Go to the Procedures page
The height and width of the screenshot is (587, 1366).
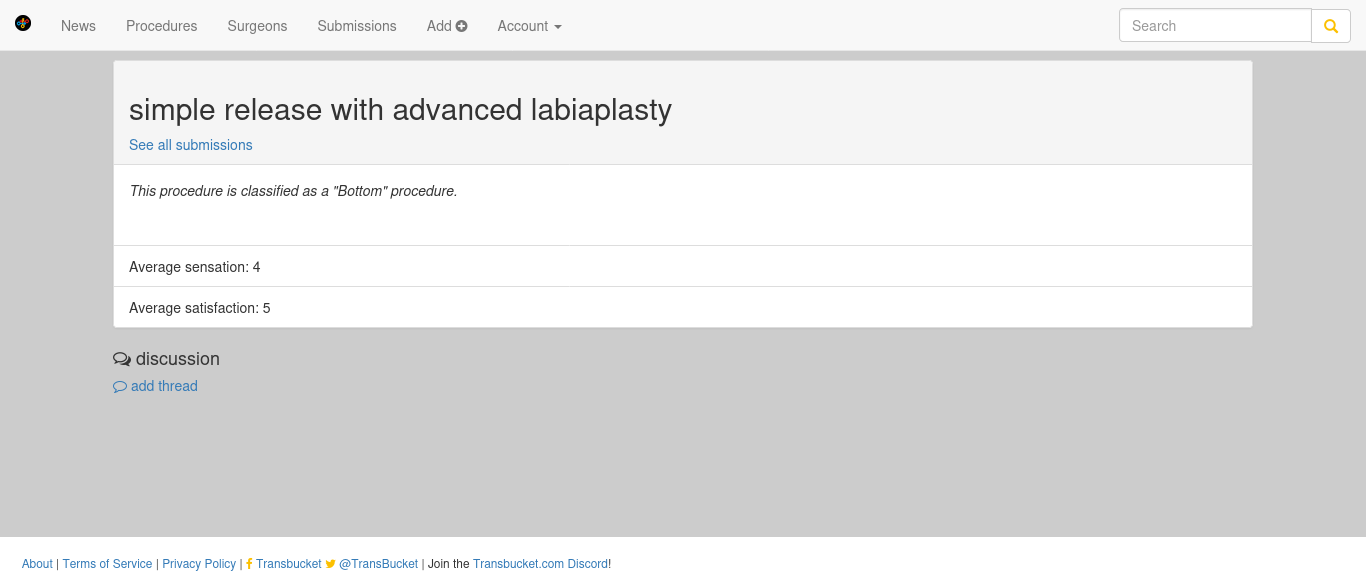click(x=162, y=26)
